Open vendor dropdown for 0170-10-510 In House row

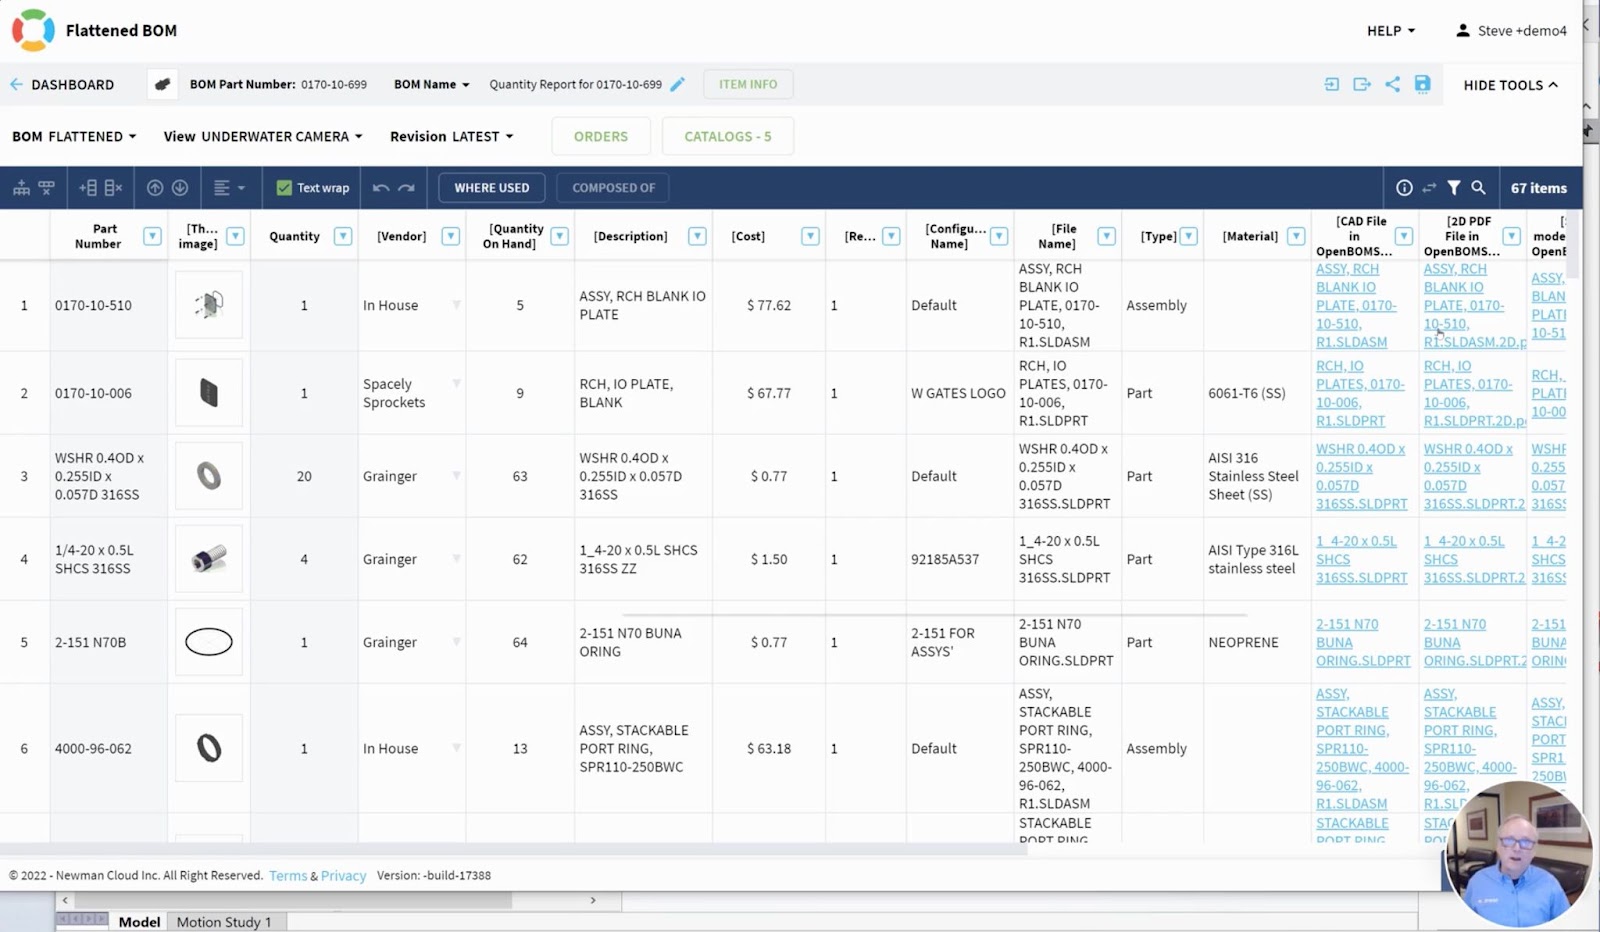[456, 305]
